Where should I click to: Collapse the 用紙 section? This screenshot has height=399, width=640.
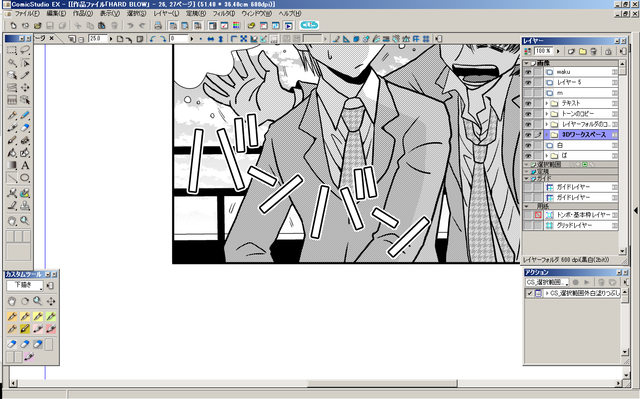click(x=527, y=206)
